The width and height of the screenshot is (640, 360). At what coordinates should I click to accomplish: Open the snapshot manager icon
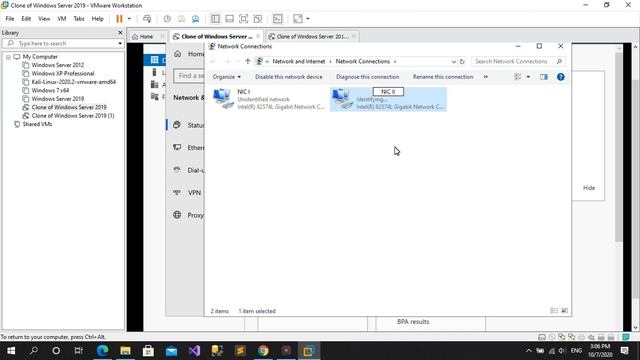point(196,19)
